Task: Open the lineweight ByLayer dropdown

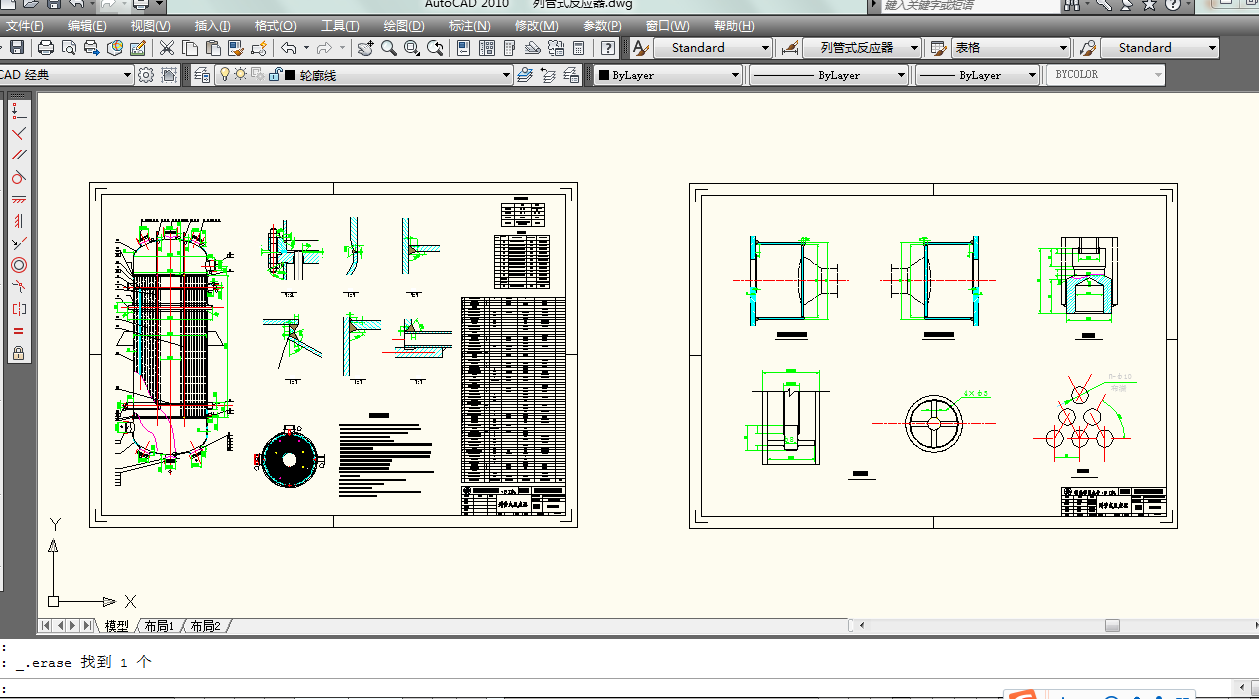Action: coord(978,75)
